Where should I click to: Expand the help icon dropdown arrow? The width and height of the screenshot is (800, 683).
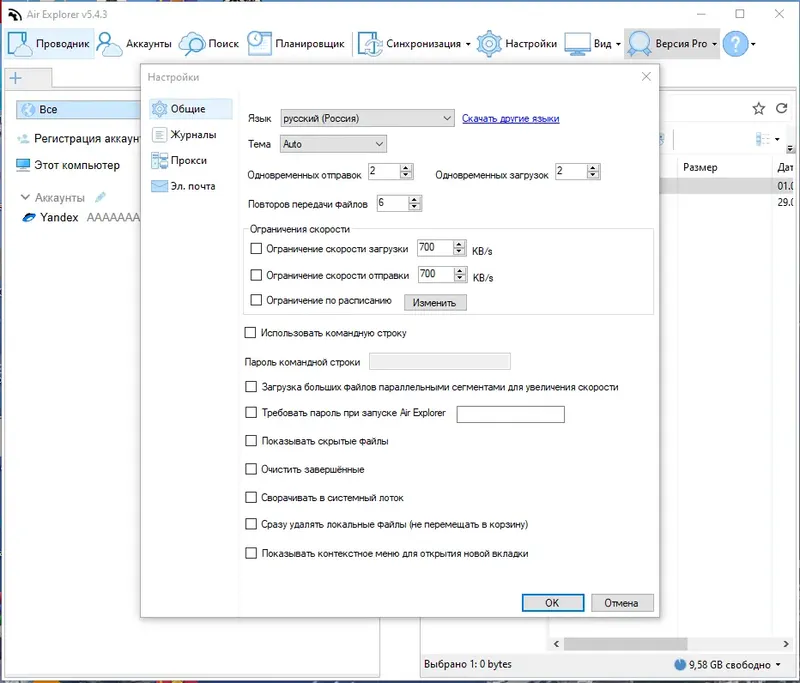[x=753, y=44]
